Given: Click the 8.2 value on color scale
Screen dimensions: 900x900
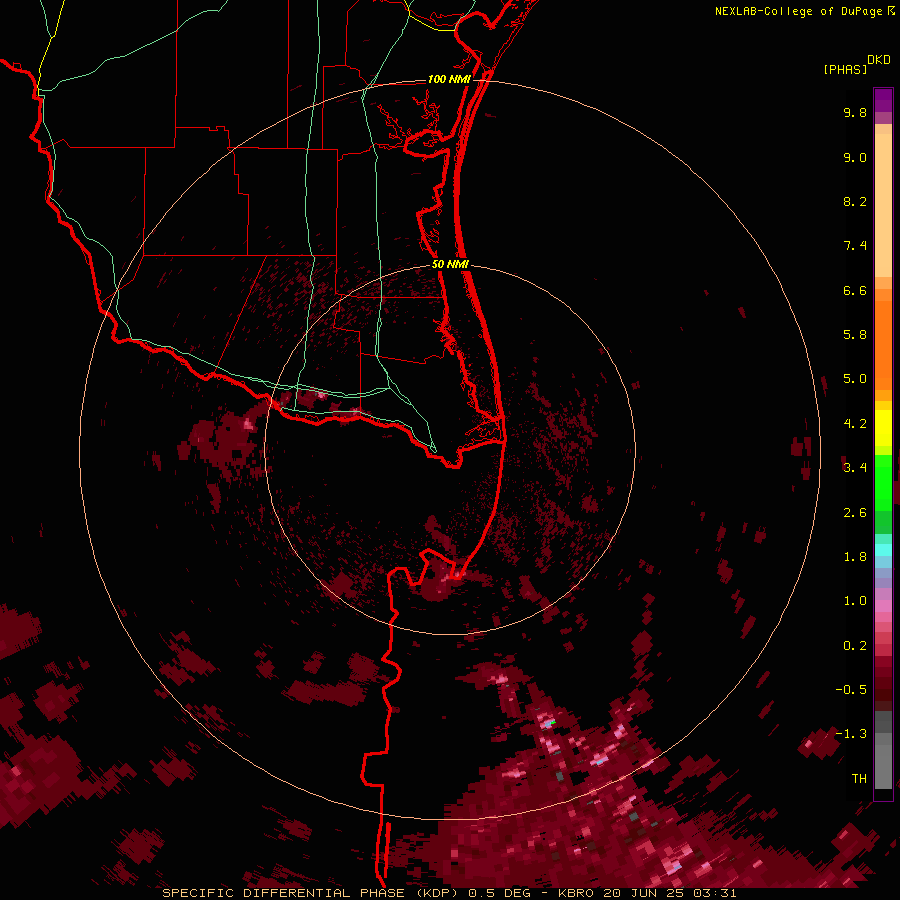Looking at the screenshot, I should point(855,201).
